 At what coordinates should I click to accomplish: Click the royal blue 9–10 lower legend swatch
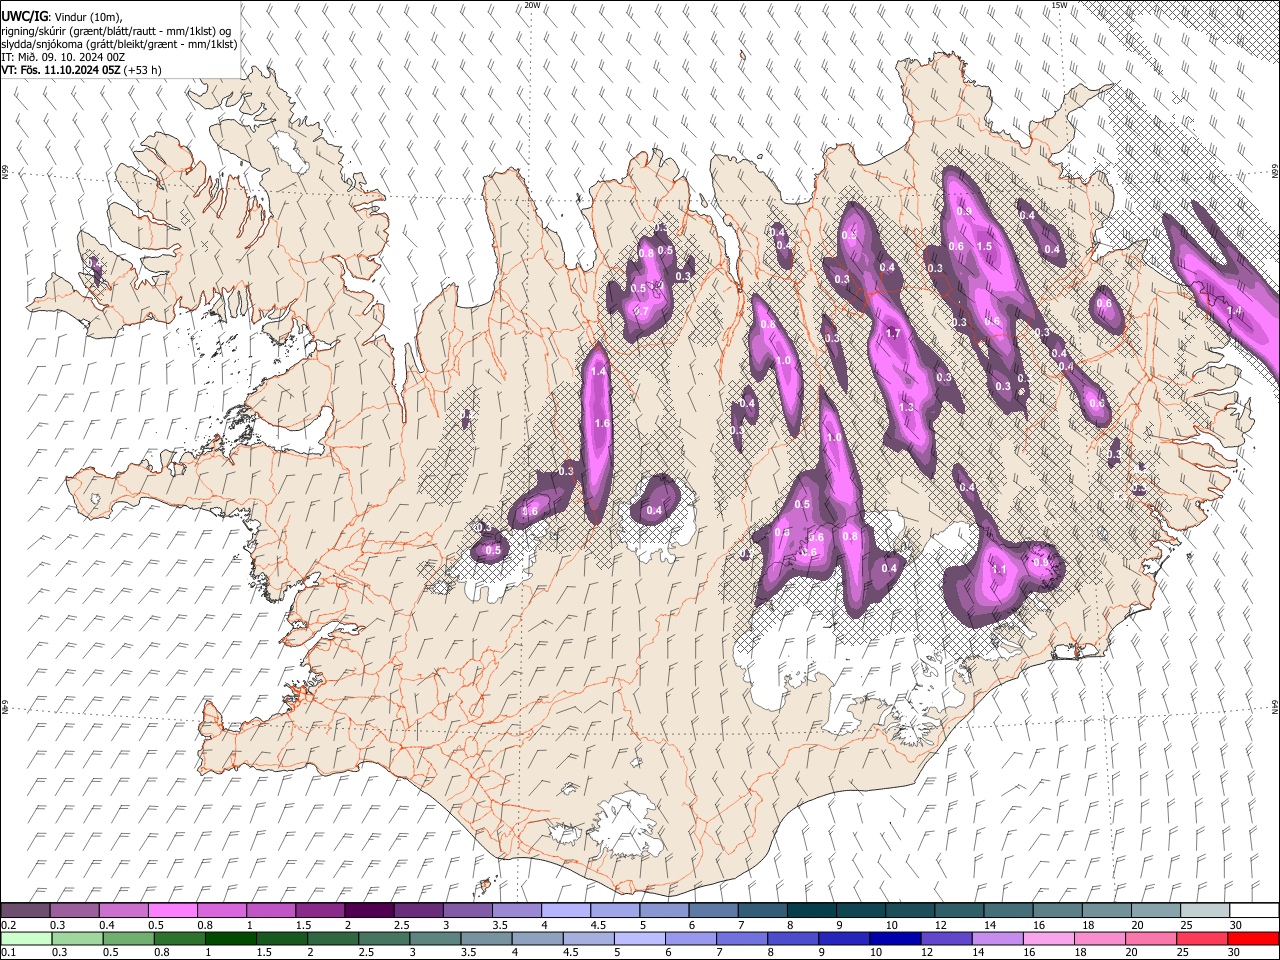(842, 939)
